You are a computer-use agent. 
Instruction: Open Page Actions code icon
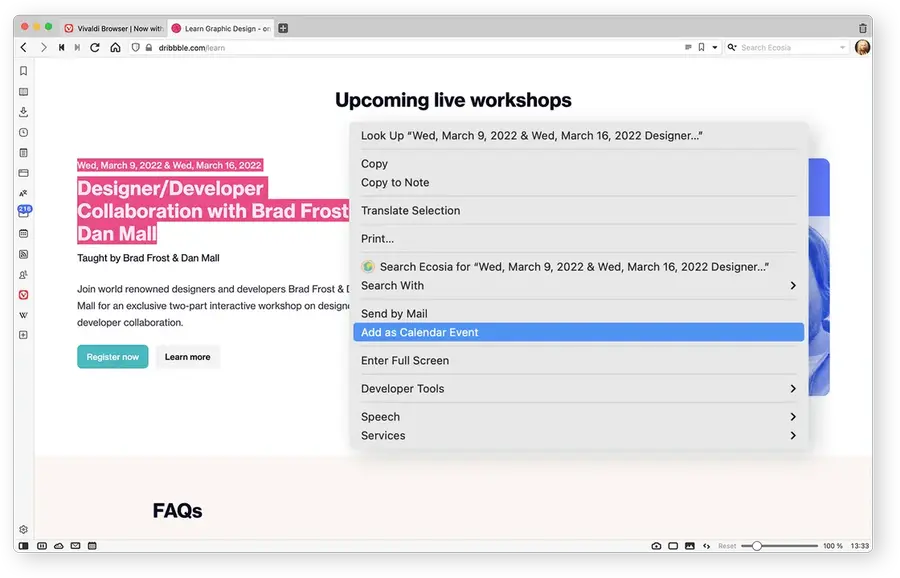707,546
